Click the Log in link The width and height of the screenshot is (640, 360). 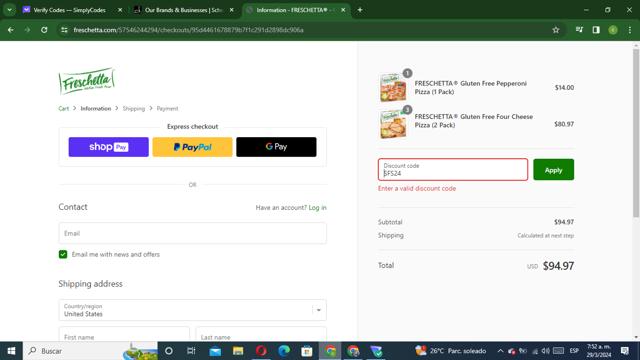click(x=318, y=207)
